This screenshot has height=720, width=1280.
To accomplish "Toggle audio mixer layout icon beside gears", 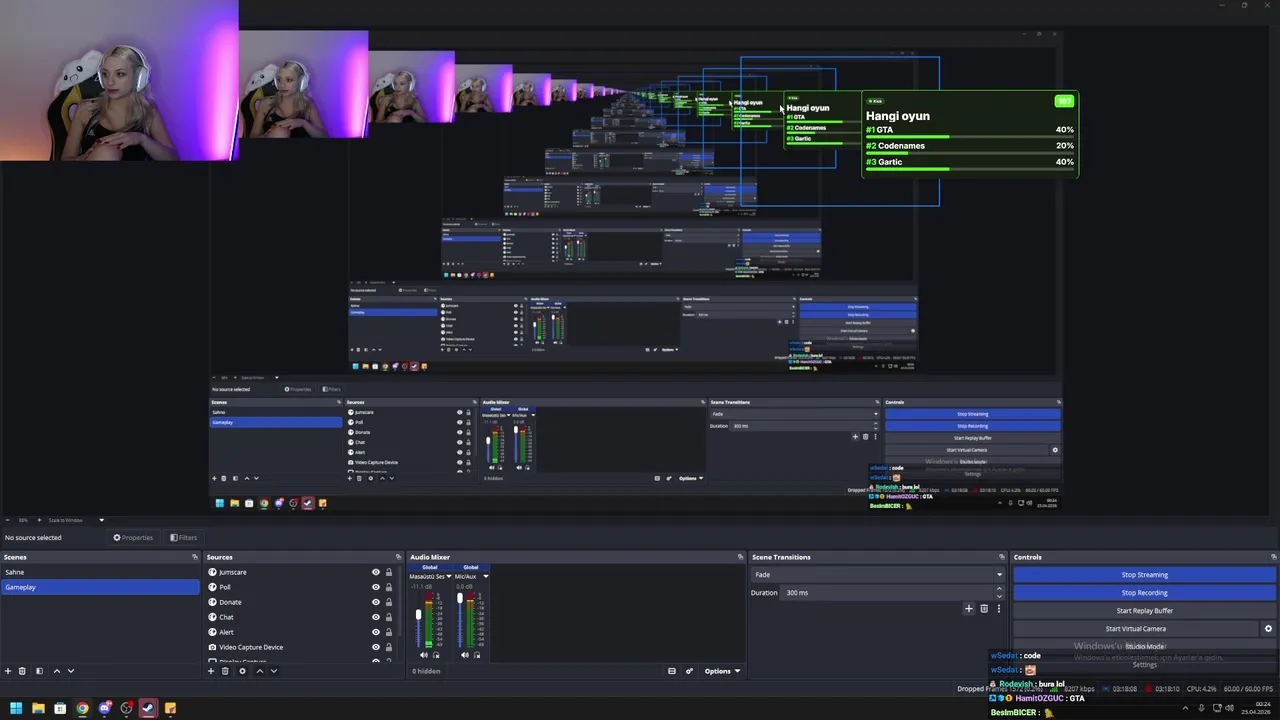I will pos(672,671).
